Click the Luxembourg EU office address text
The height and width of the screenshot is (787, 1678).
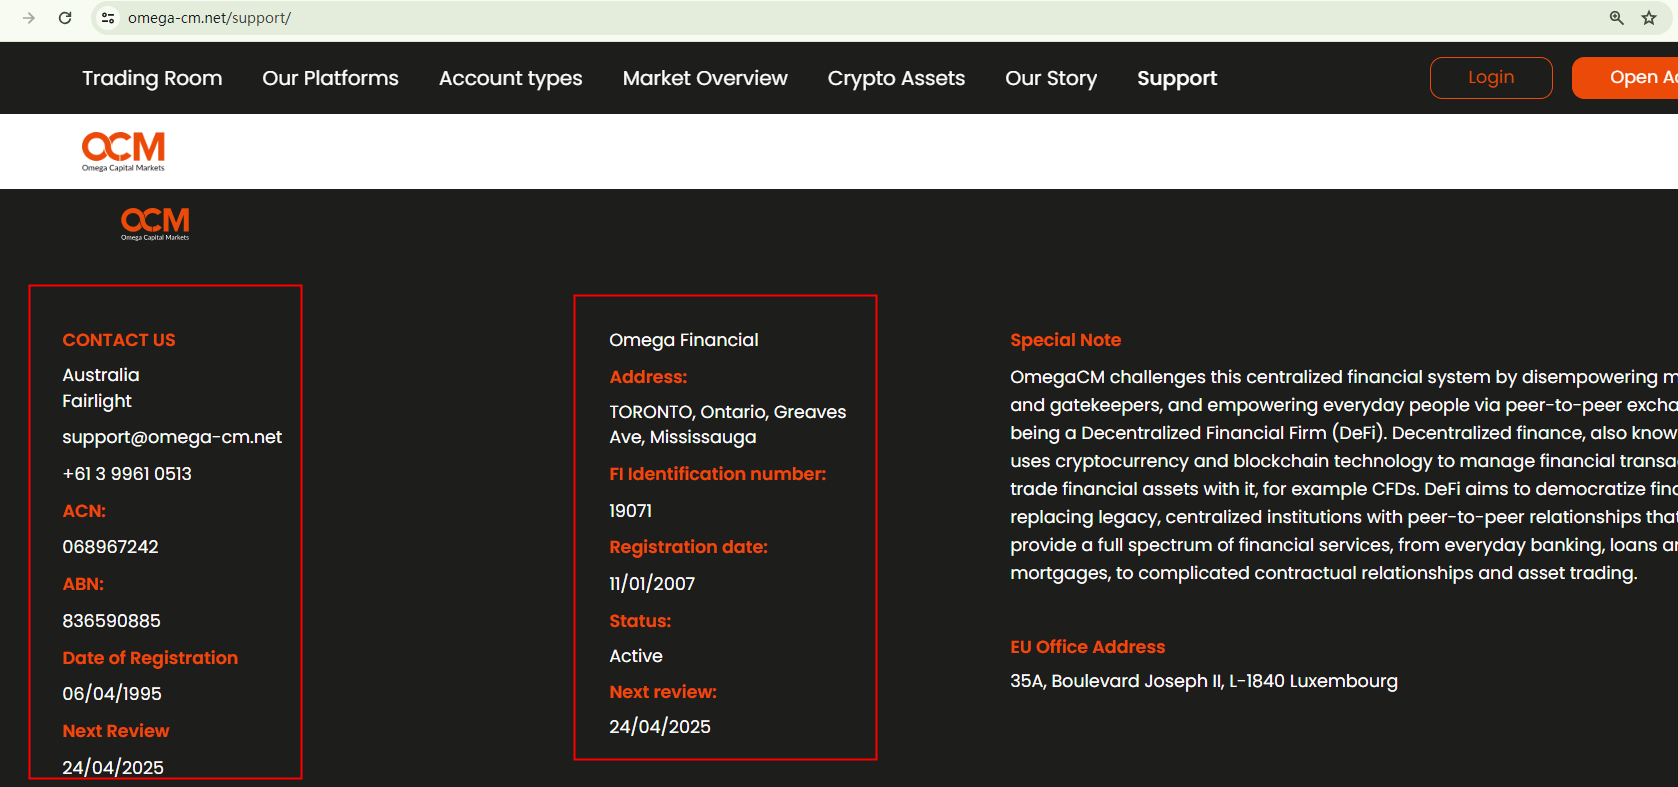(x=1203, y=681)
